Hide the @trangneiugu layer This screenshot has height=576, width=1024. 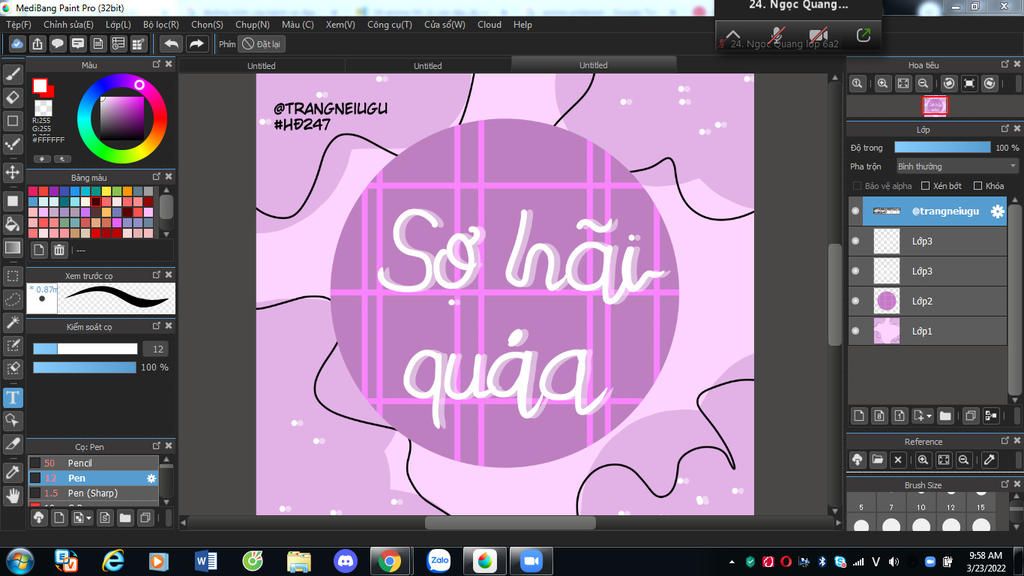856,211
